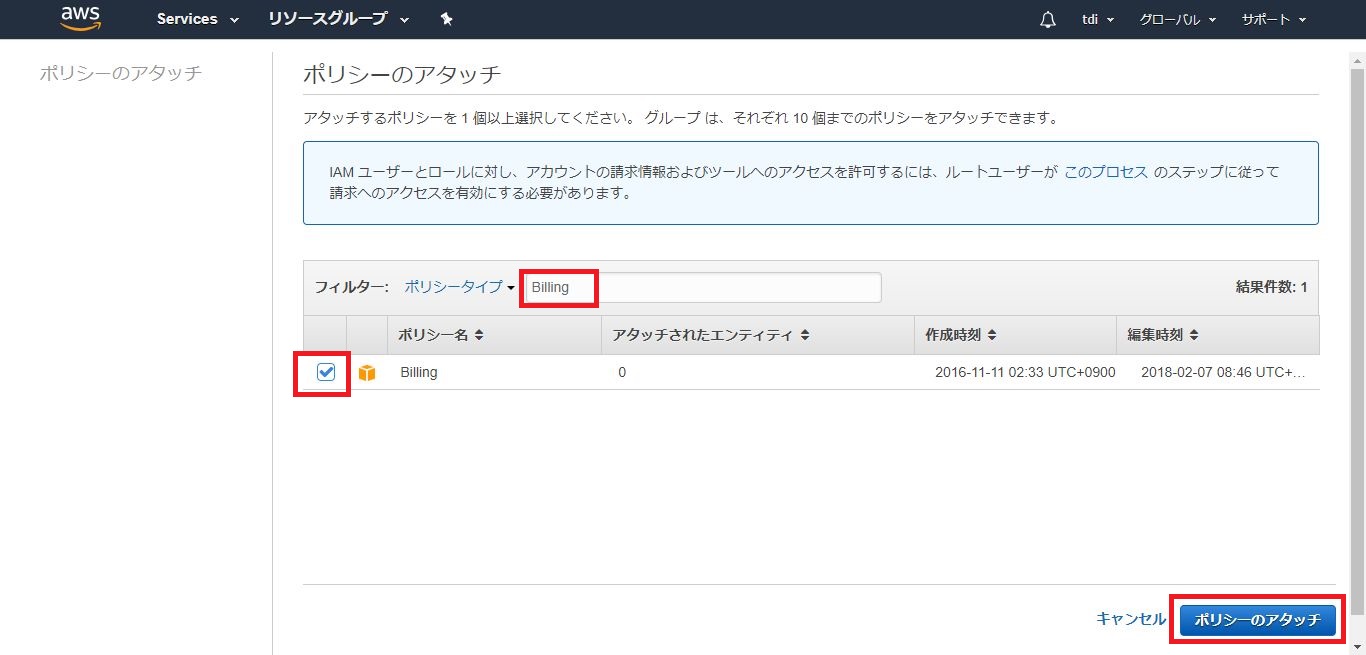Uncheck the Billing policy checkbox
Screen dimensions: 1366x655
click(x=326, y=372)
